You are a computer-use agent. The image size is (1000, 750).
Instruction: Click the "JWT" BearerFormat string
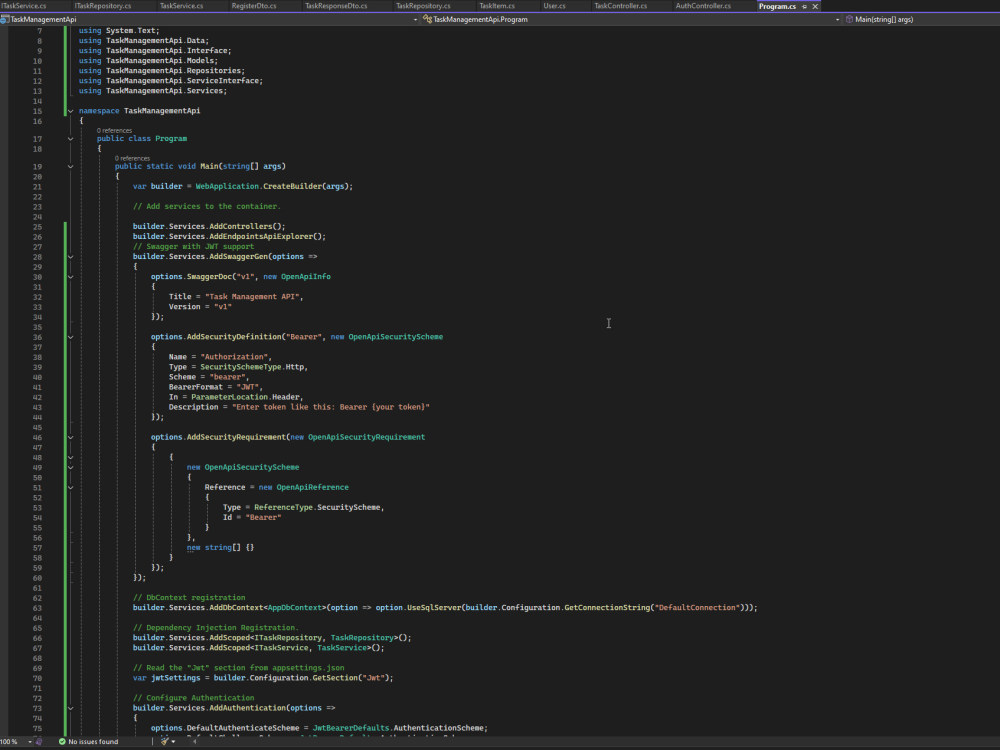[247, 387]
